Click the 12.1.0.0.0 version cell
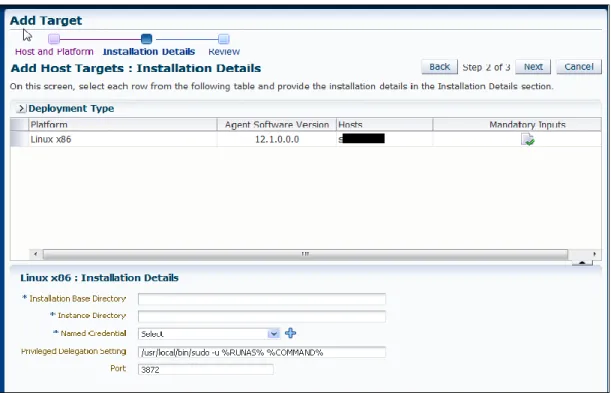Viewport: 611px width, 393px height. [x=277, y=139]
